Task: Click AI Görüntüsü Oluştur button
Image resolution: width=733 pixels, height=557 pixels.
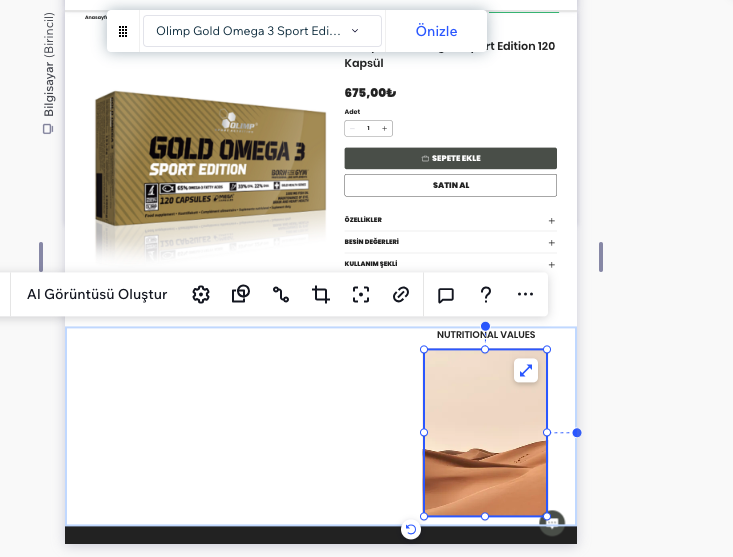Action: pos(97,294)
